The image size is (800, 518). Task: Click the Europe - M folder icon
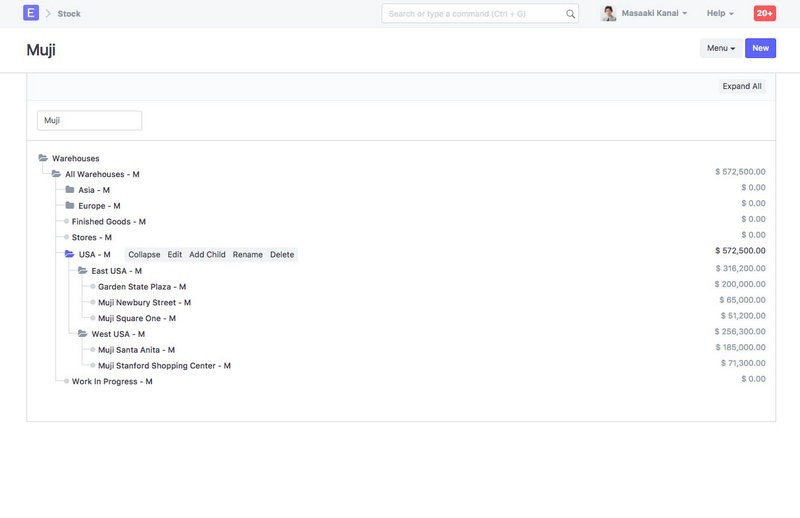70,206
